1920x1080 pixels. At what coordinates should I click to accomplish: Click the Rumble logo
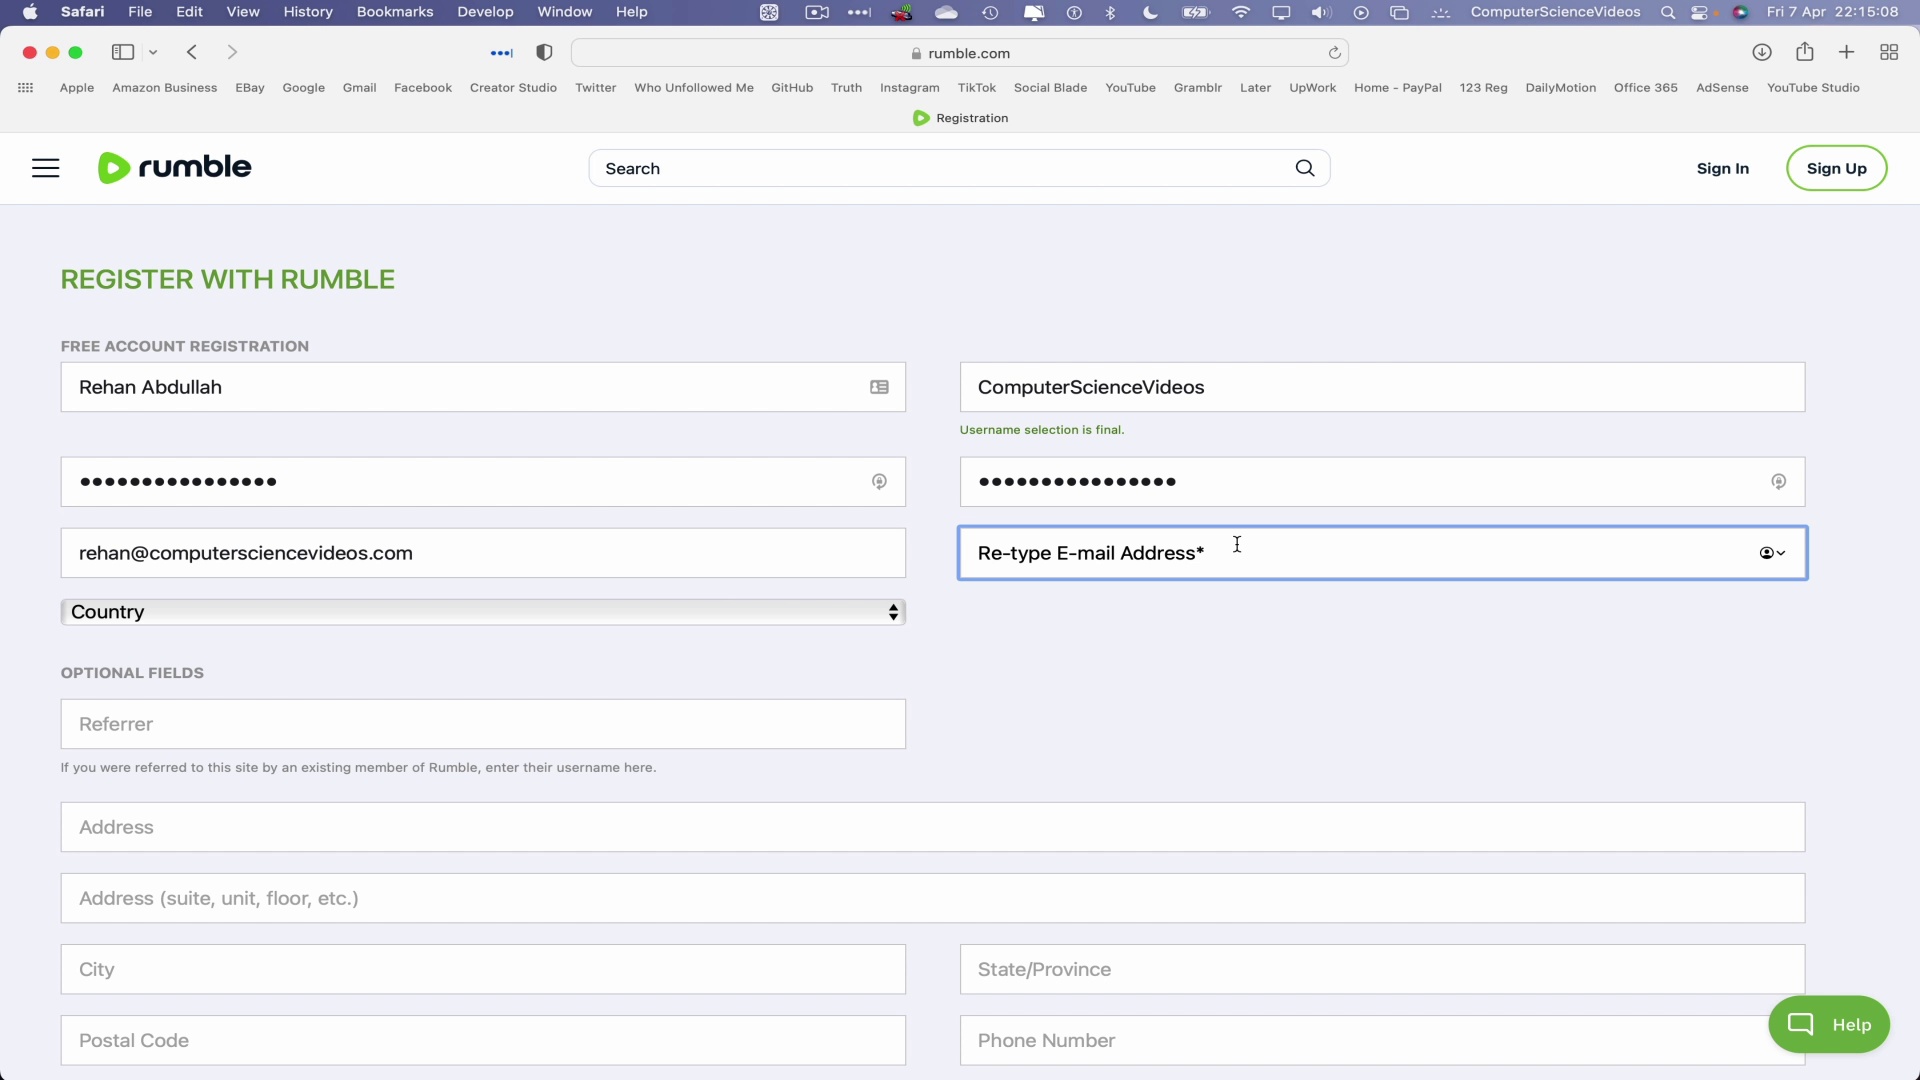175,167
